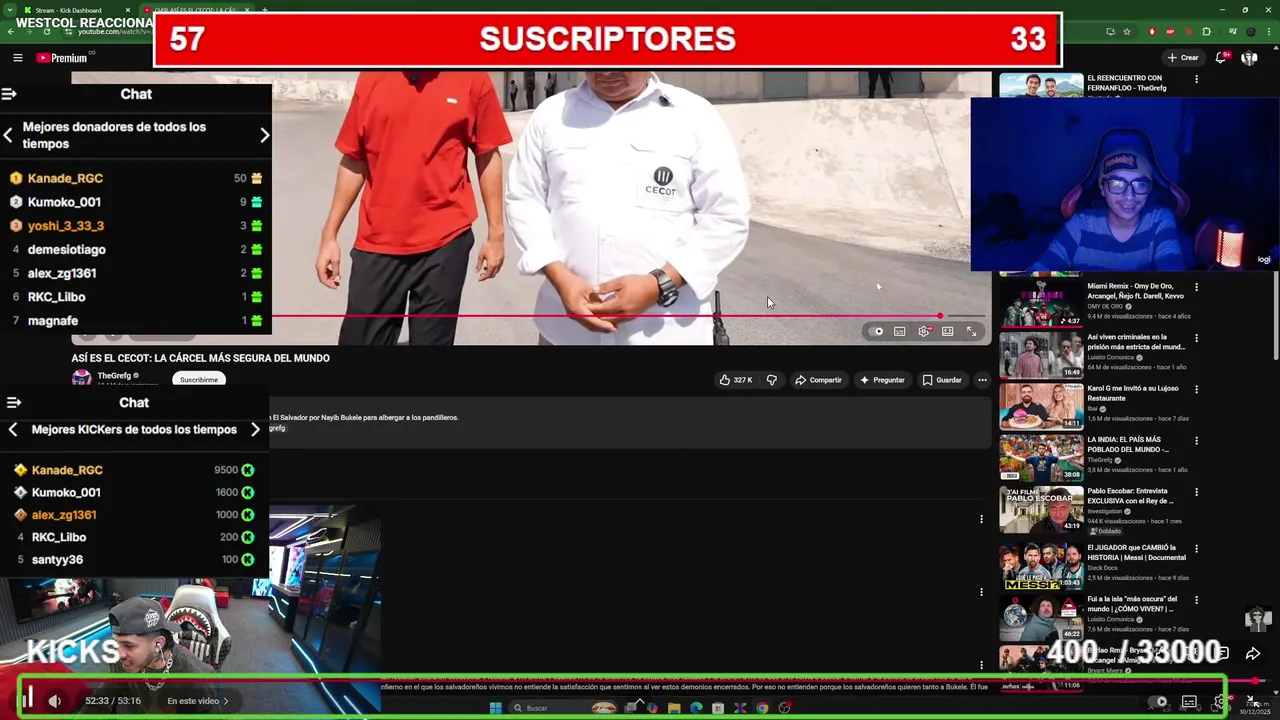Select donor Kumoko_001 in the donors list
This screenshot has width=1280, height=720.
135,202
